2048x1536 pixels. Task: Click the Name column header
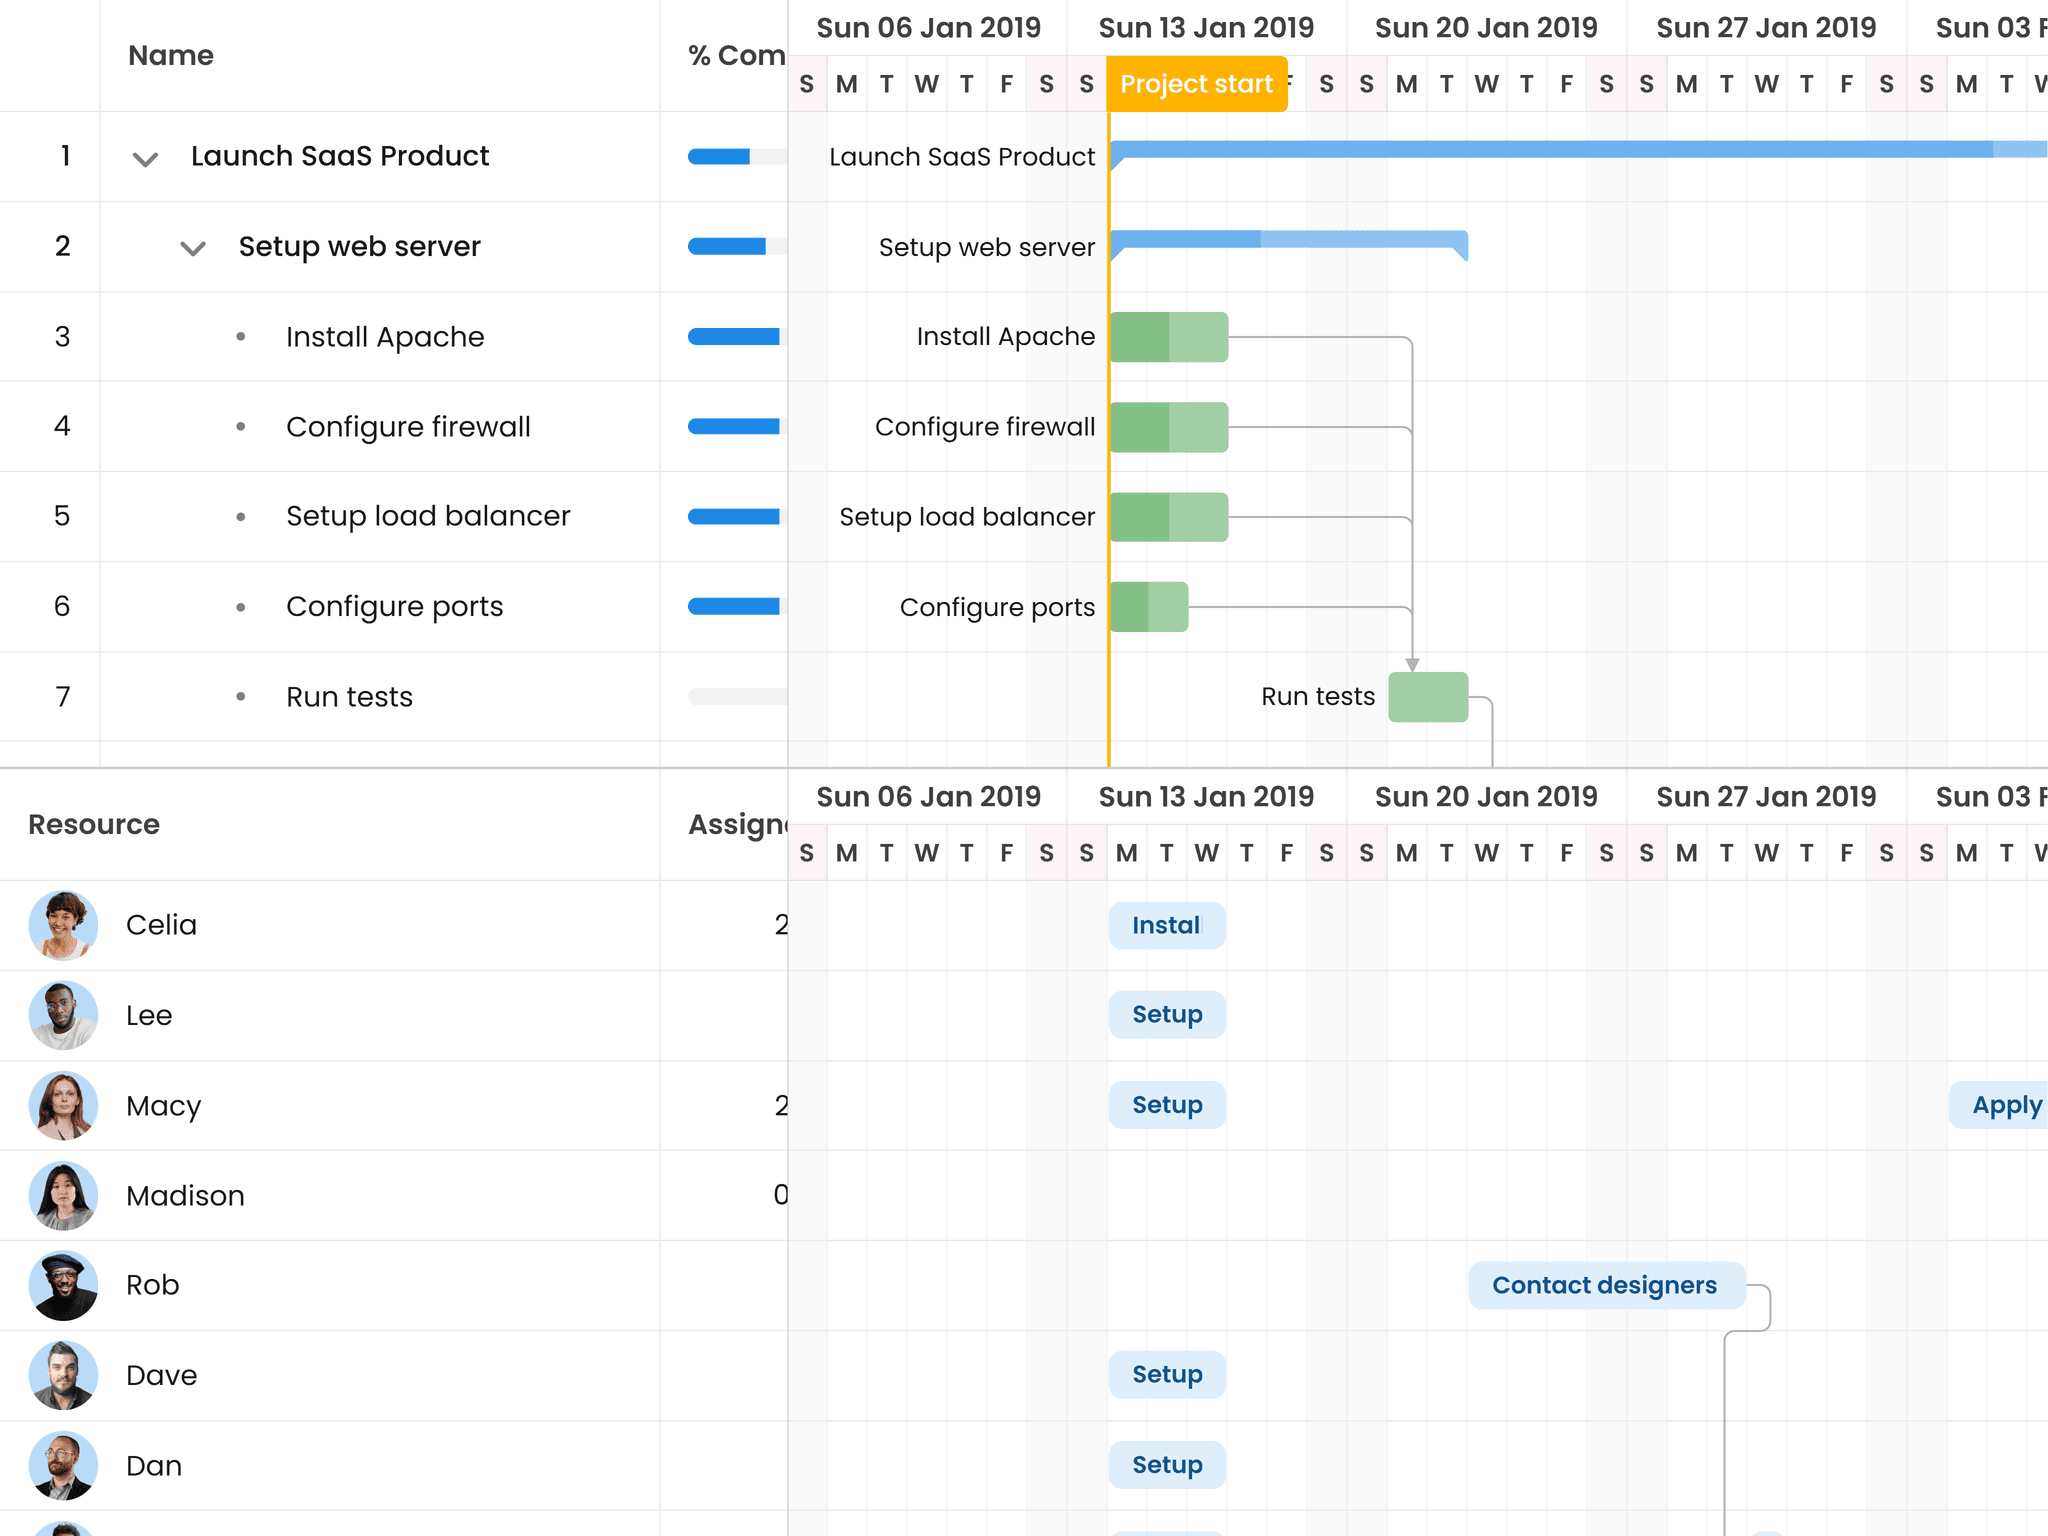coord(170,56)
